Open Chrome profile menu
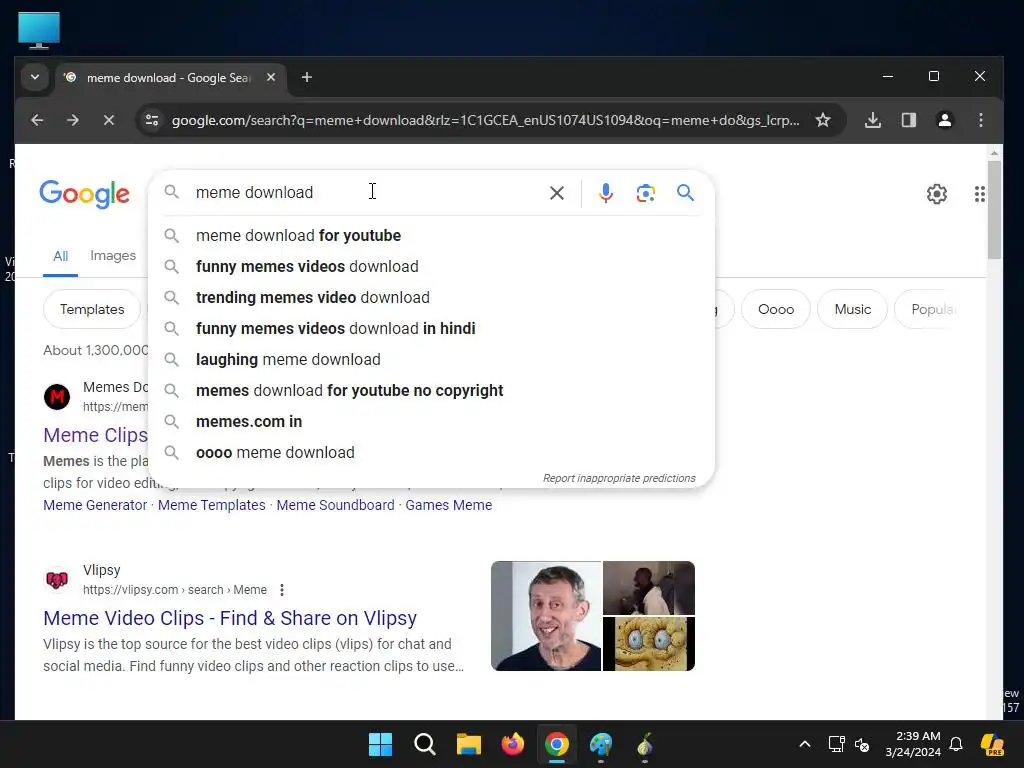 (x=944, y=120)
